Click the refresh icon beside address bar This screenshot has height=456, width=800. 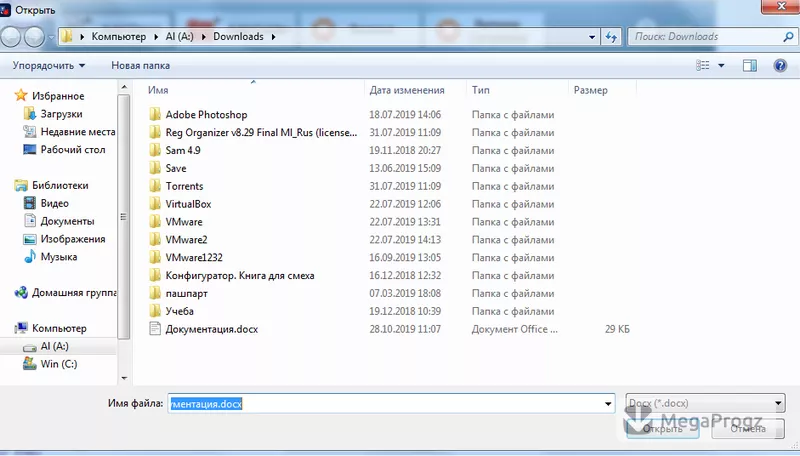coord(611,37)
